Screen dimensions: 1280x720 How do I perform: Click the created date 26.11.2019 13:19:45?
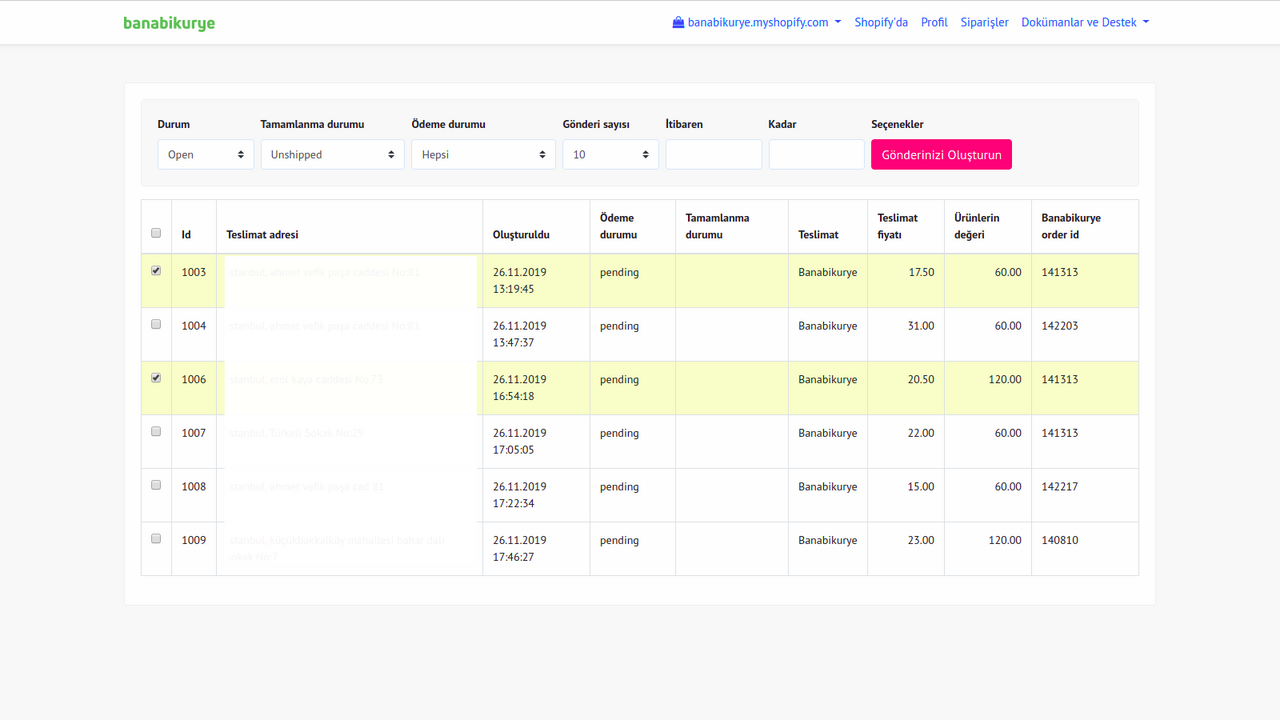coord(520,280)
